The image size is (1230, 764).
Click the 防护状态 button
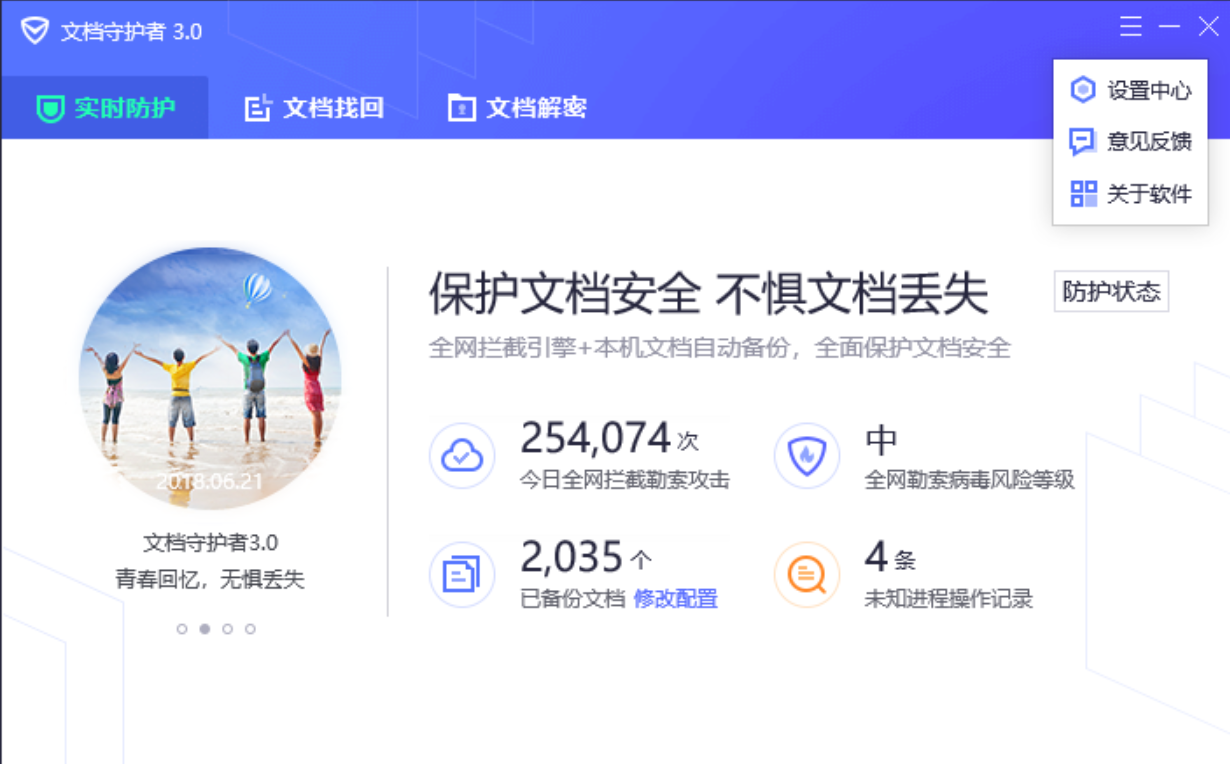click(x=1111, y=292)
